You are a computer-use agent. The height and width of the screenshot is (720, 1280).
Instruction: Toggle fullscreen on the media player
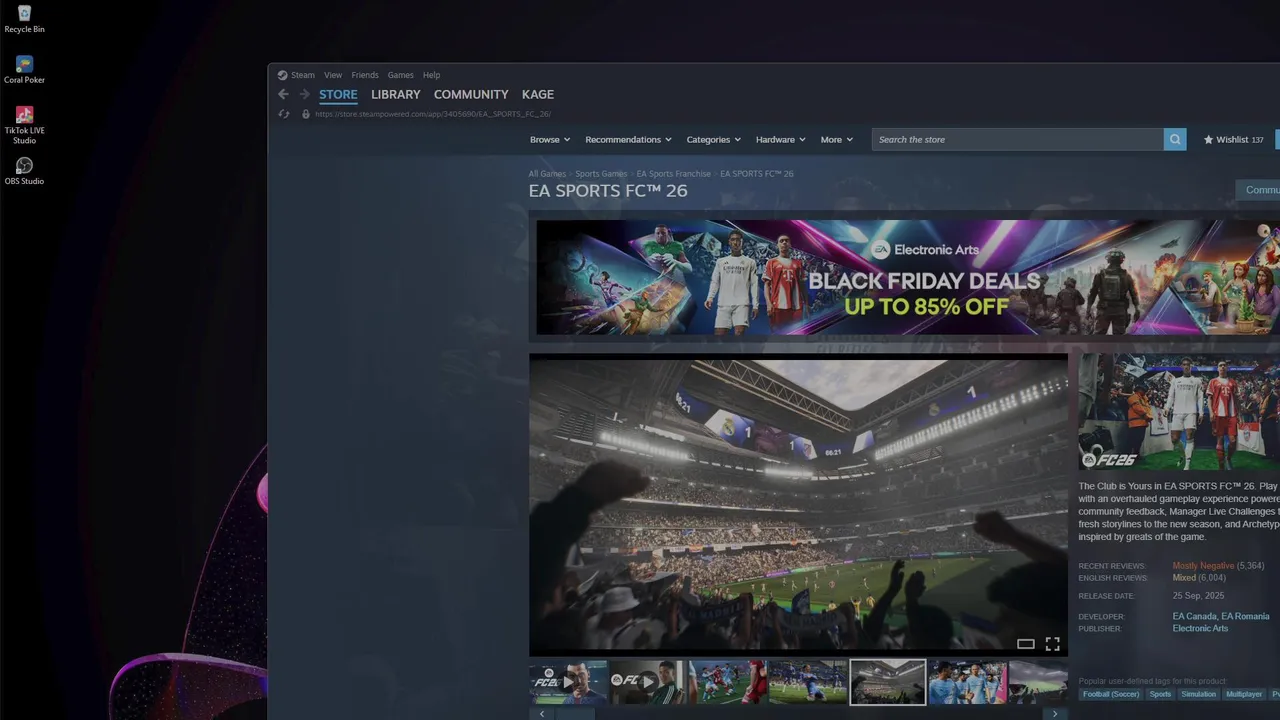pos(1052,644)
